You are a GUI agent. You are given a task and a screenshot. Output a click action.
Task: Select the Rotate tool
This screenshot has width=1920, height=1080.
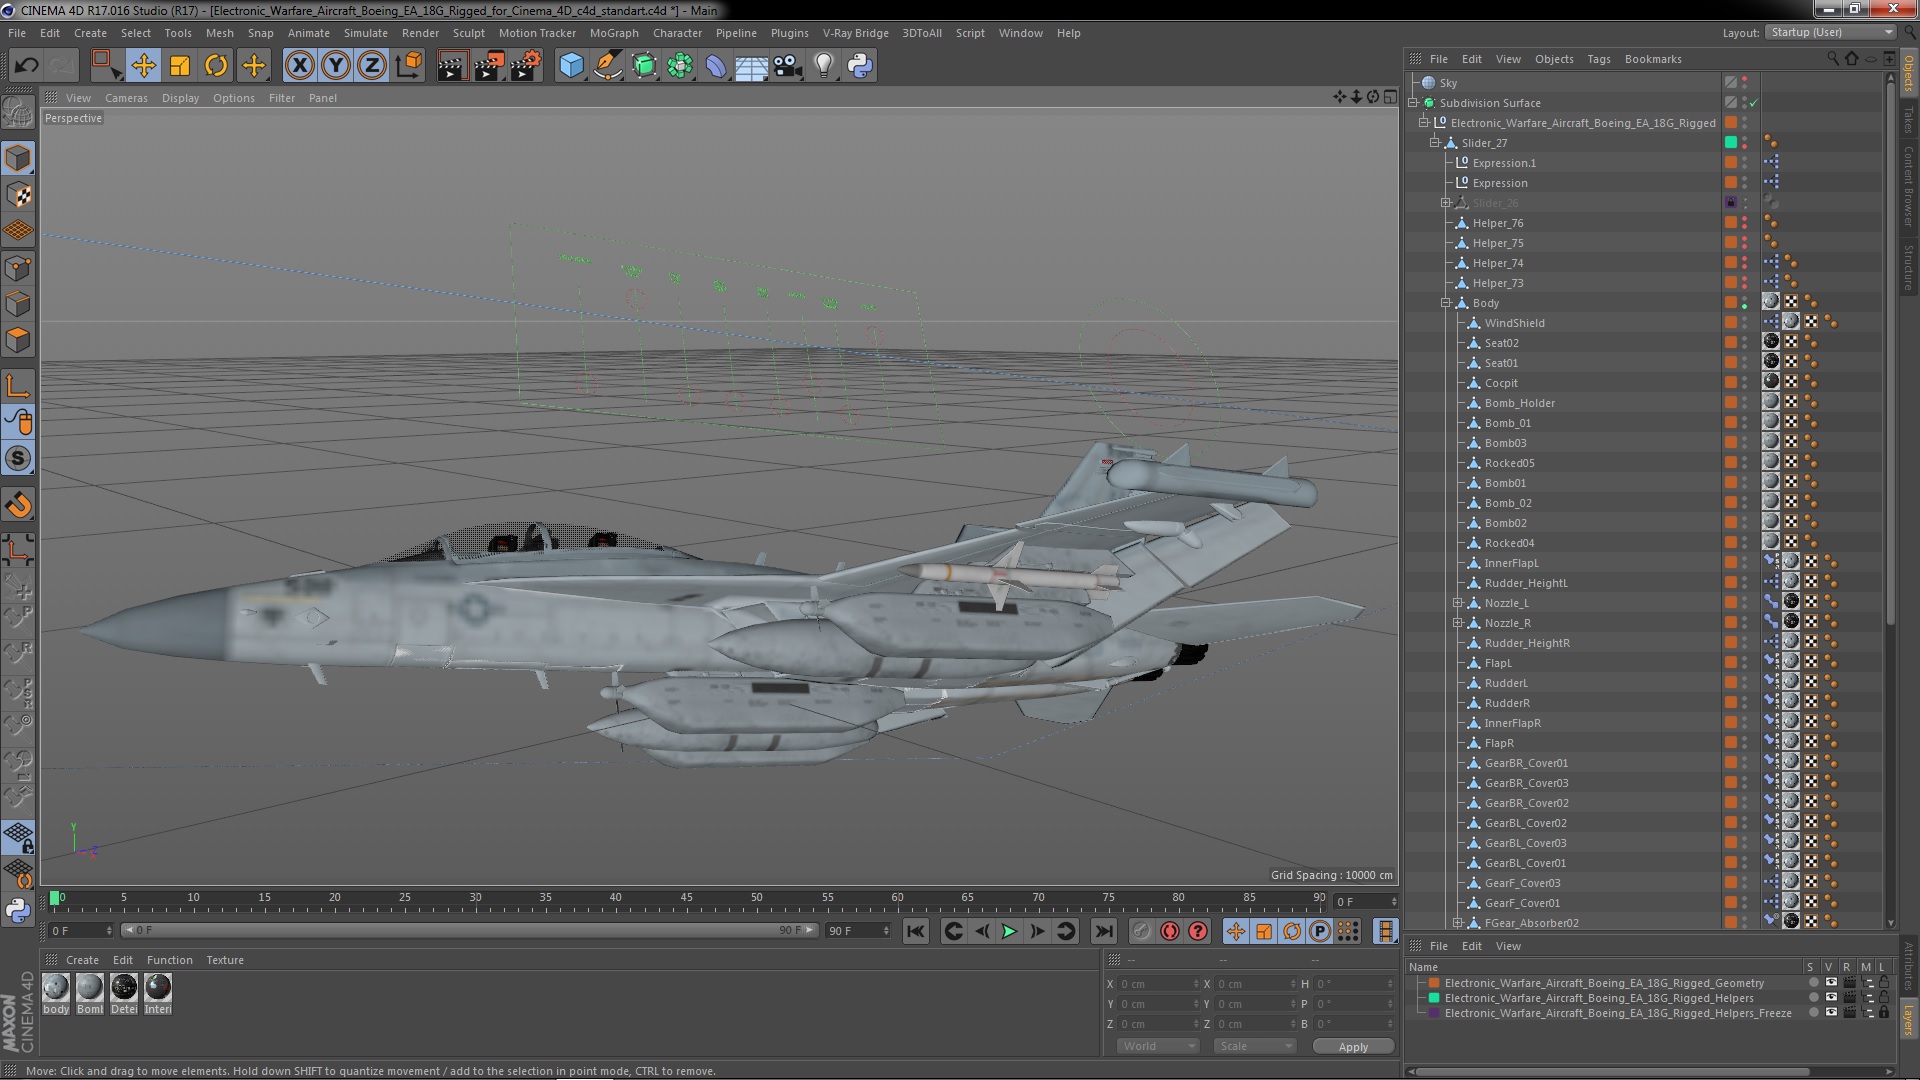(216, 66)
